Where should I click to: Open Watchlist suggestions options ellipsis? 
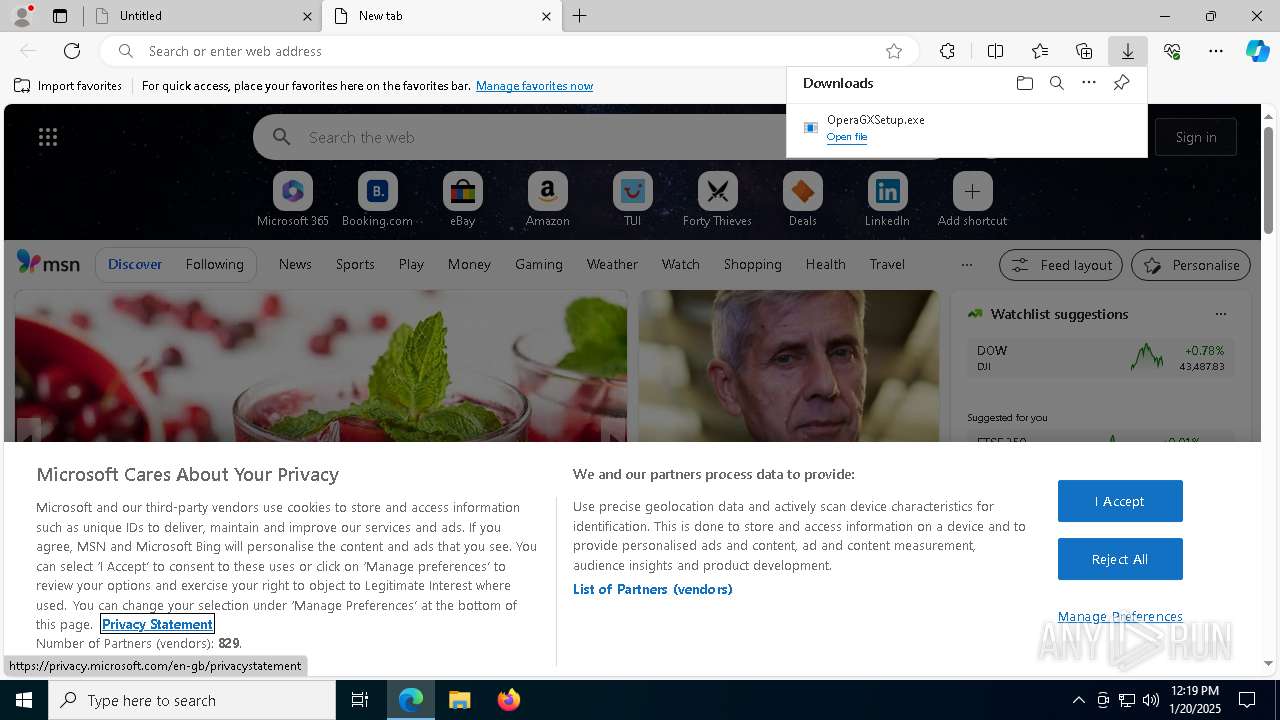click(x=1220, y=314)
